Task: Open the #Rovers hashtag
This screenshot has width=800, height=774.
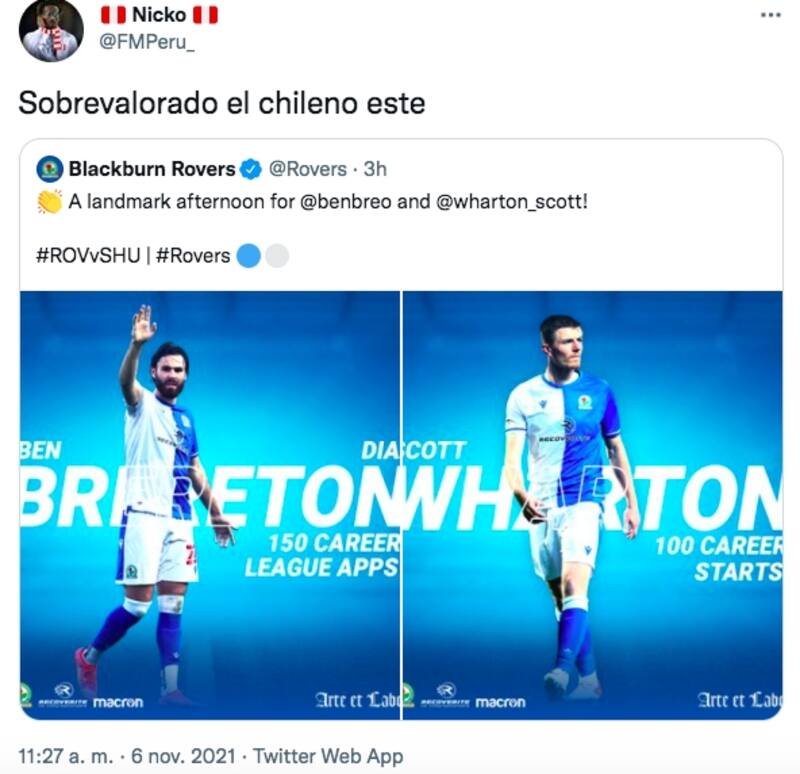Action: (x=194, y=256)
